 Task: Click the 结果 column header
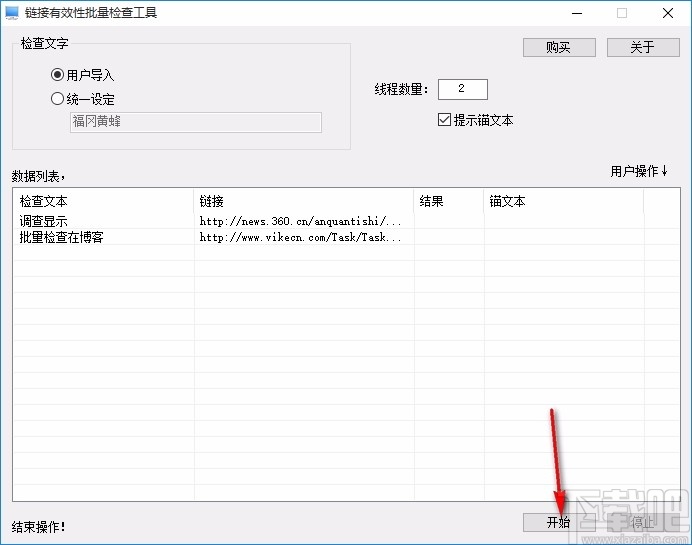(x=449, y=201)
